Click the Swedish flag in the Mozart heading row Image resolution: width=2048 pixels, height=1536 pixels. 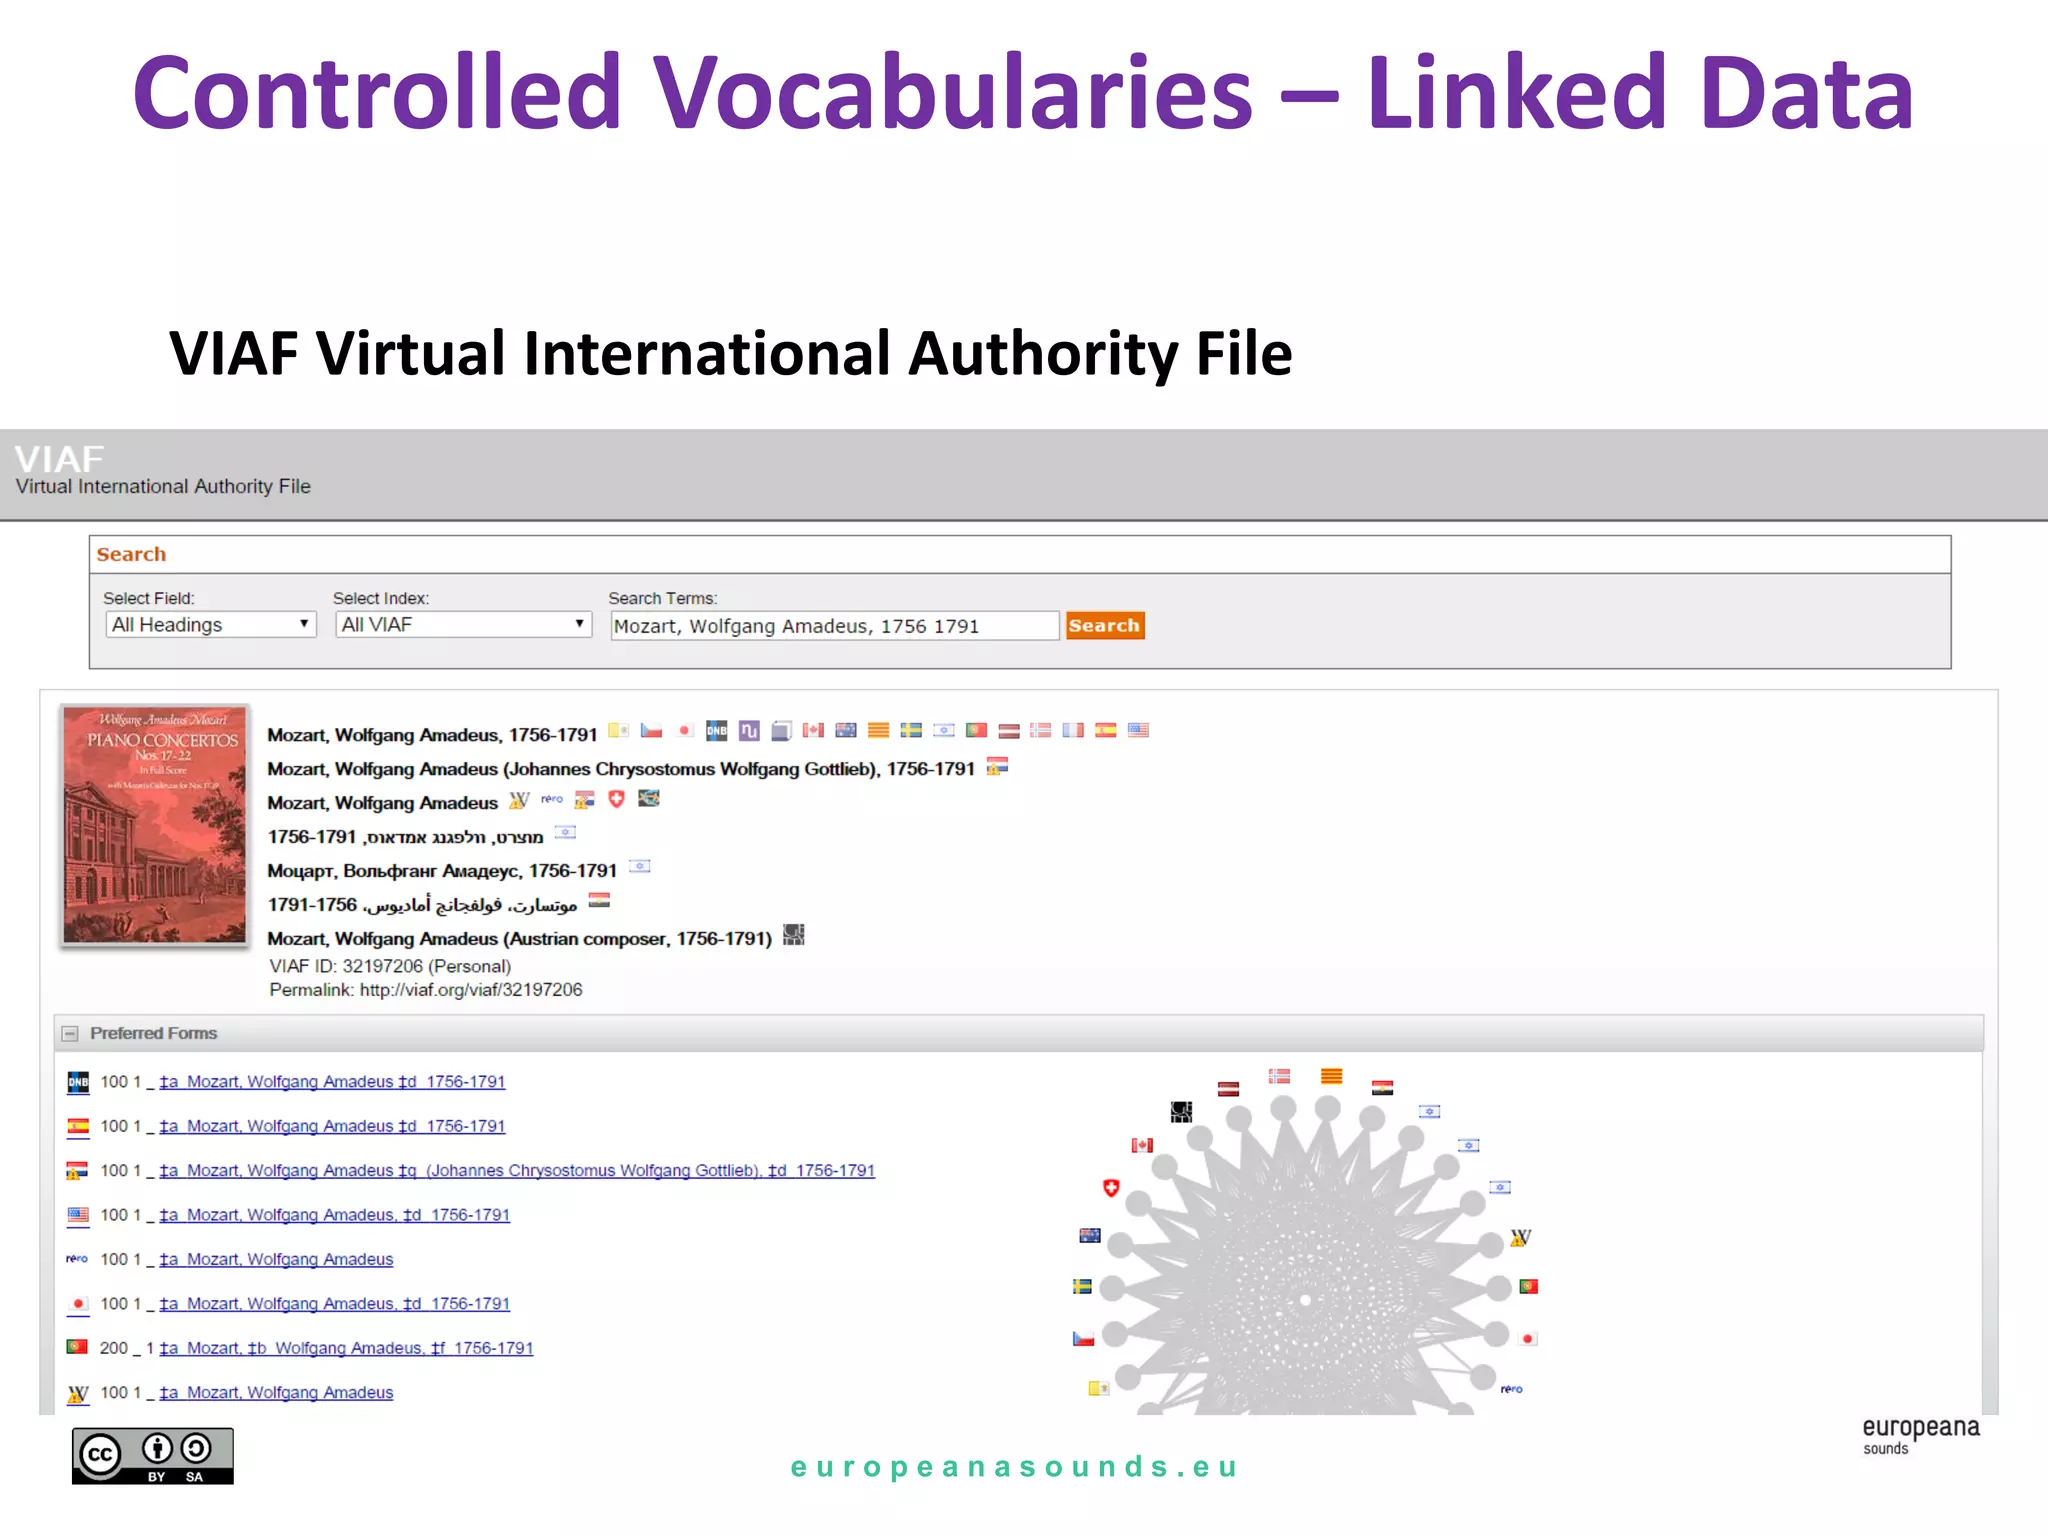click(911, 730)
